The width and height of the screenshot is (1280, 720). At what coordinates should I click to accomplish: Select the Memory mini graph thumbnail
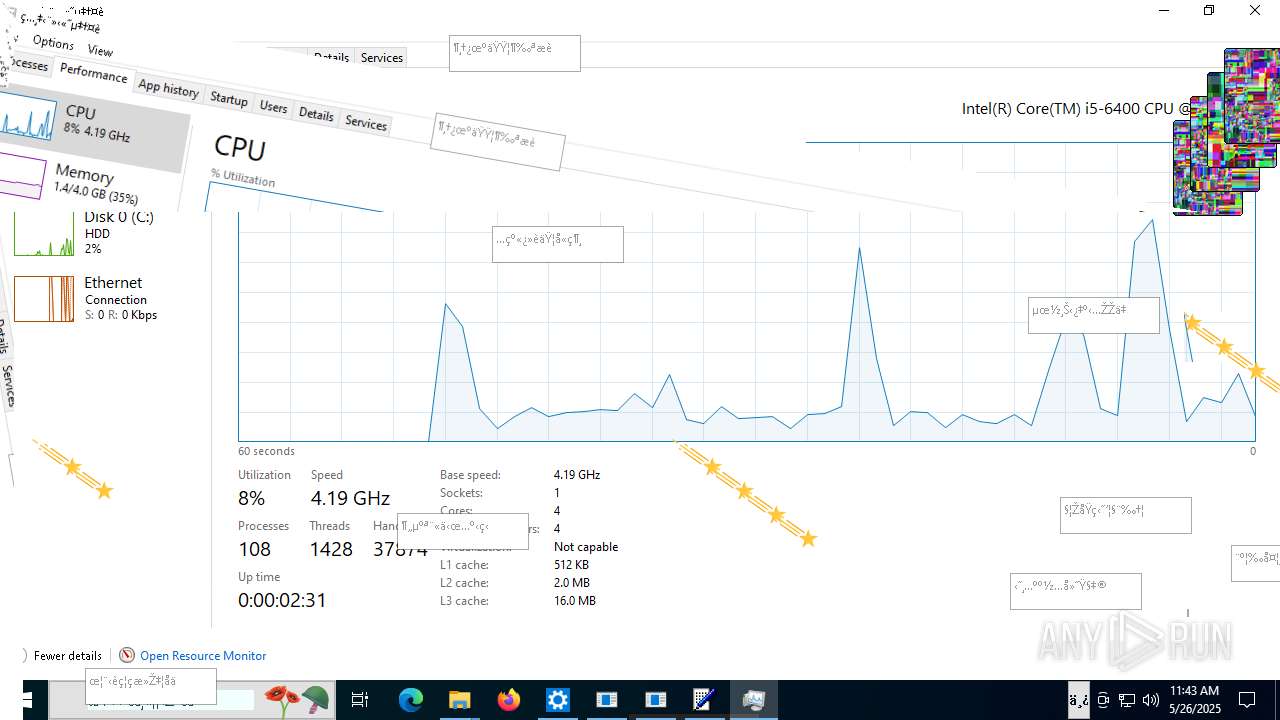click(x=22, y=177)
